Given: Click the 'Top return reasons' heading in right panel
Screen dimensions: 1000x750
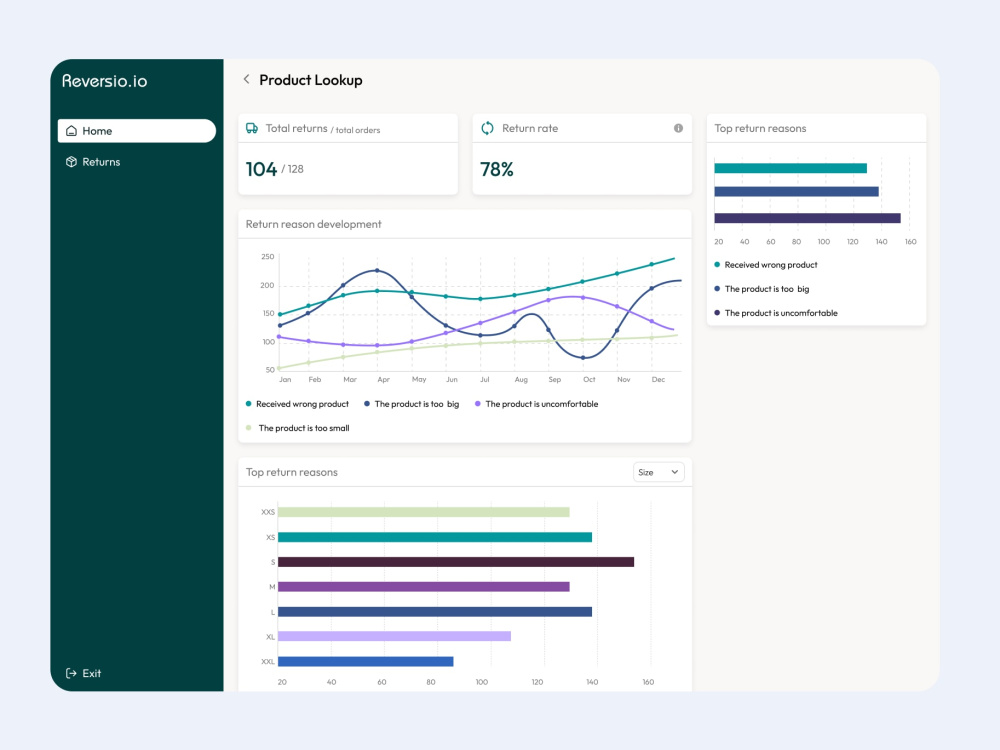Looking at the screenshot, I should tap(760, 128).
